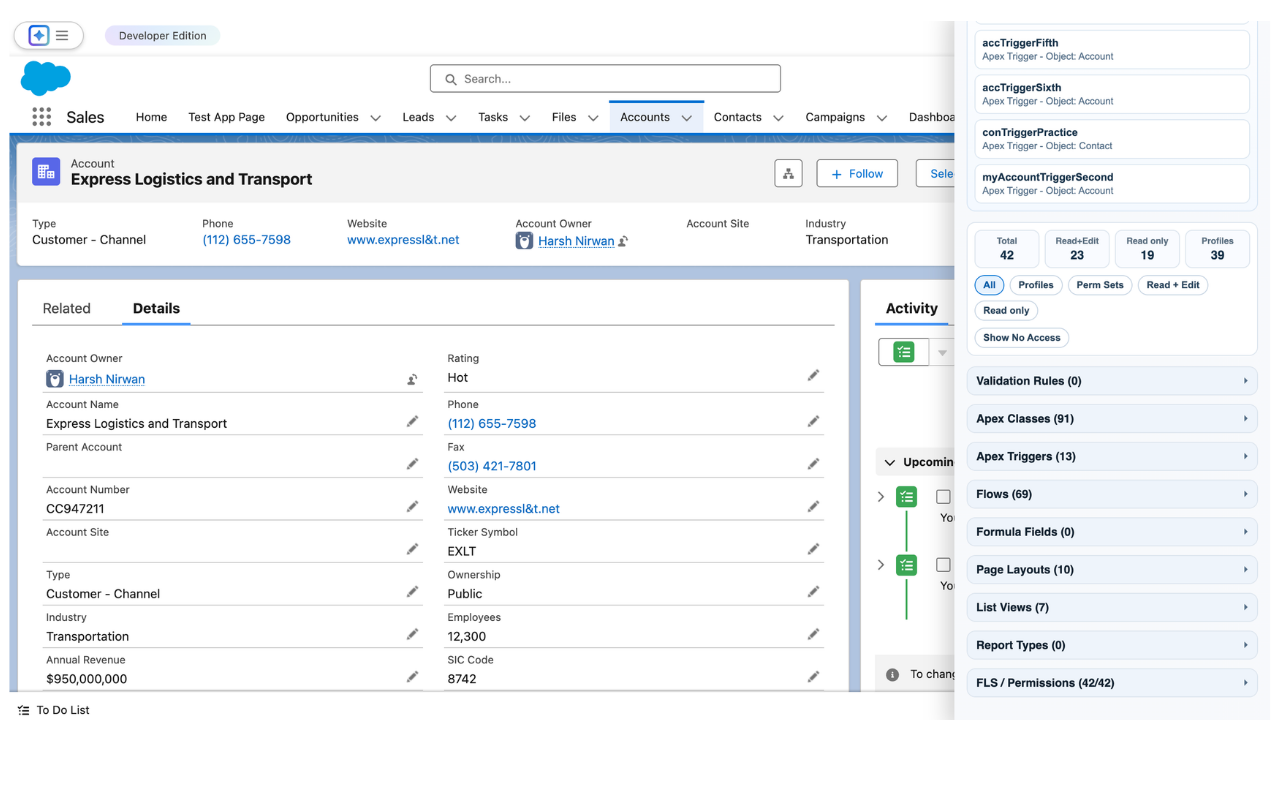Edit Account Site using the pencil icon
1280x800 pixels.
coord(412,549)
